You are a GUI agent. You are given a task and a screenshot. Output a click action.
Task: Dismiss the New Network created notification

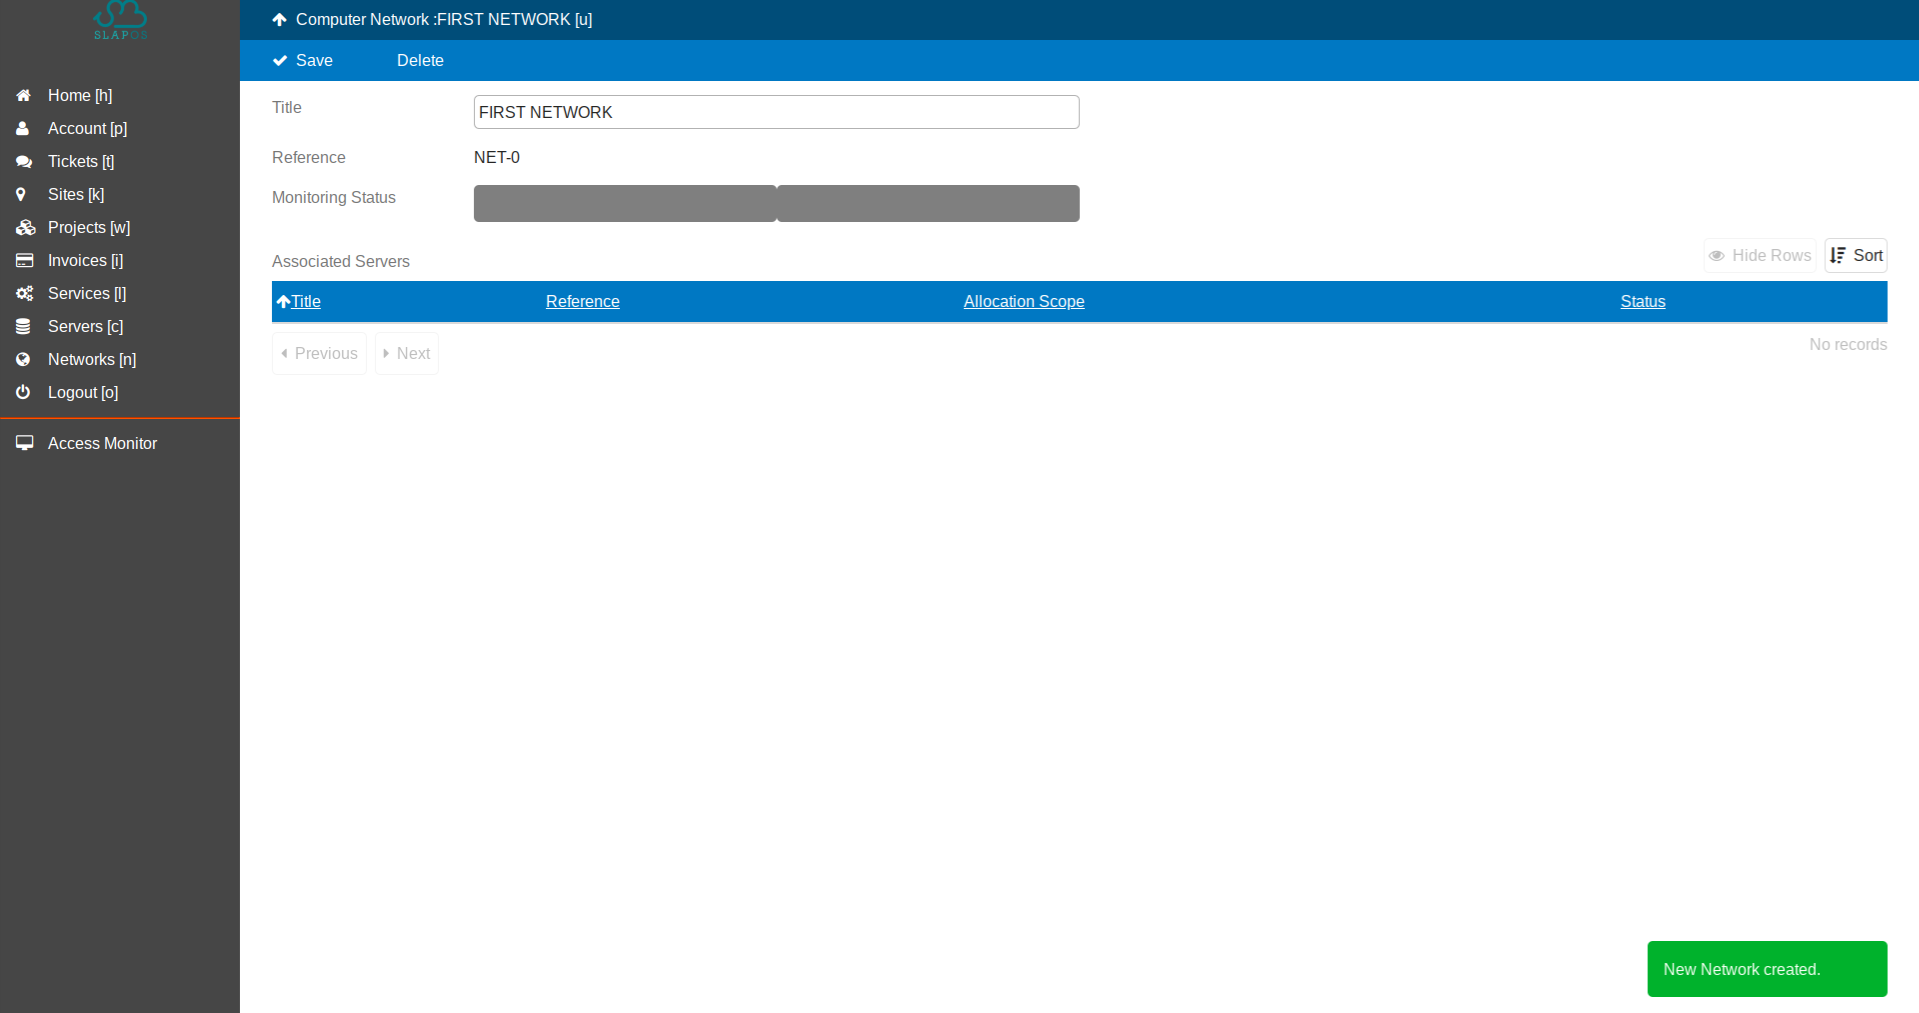click(x=1767, y=969)
